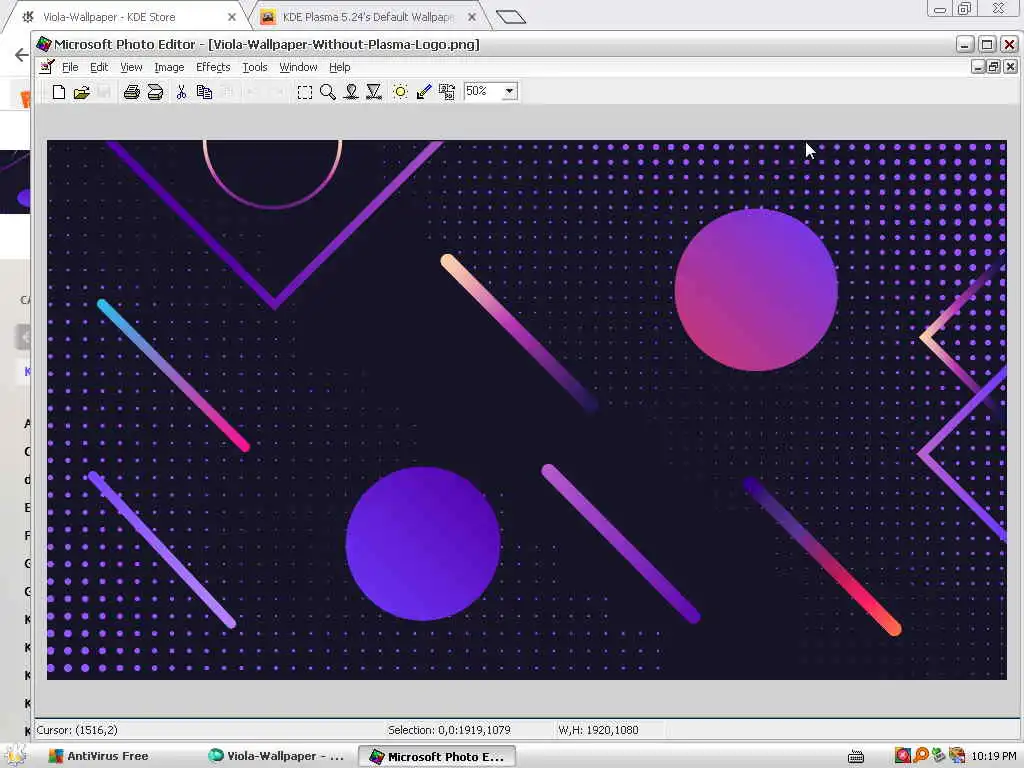Click the W,H: 1920,1080 status text

(x=598, y=730)
